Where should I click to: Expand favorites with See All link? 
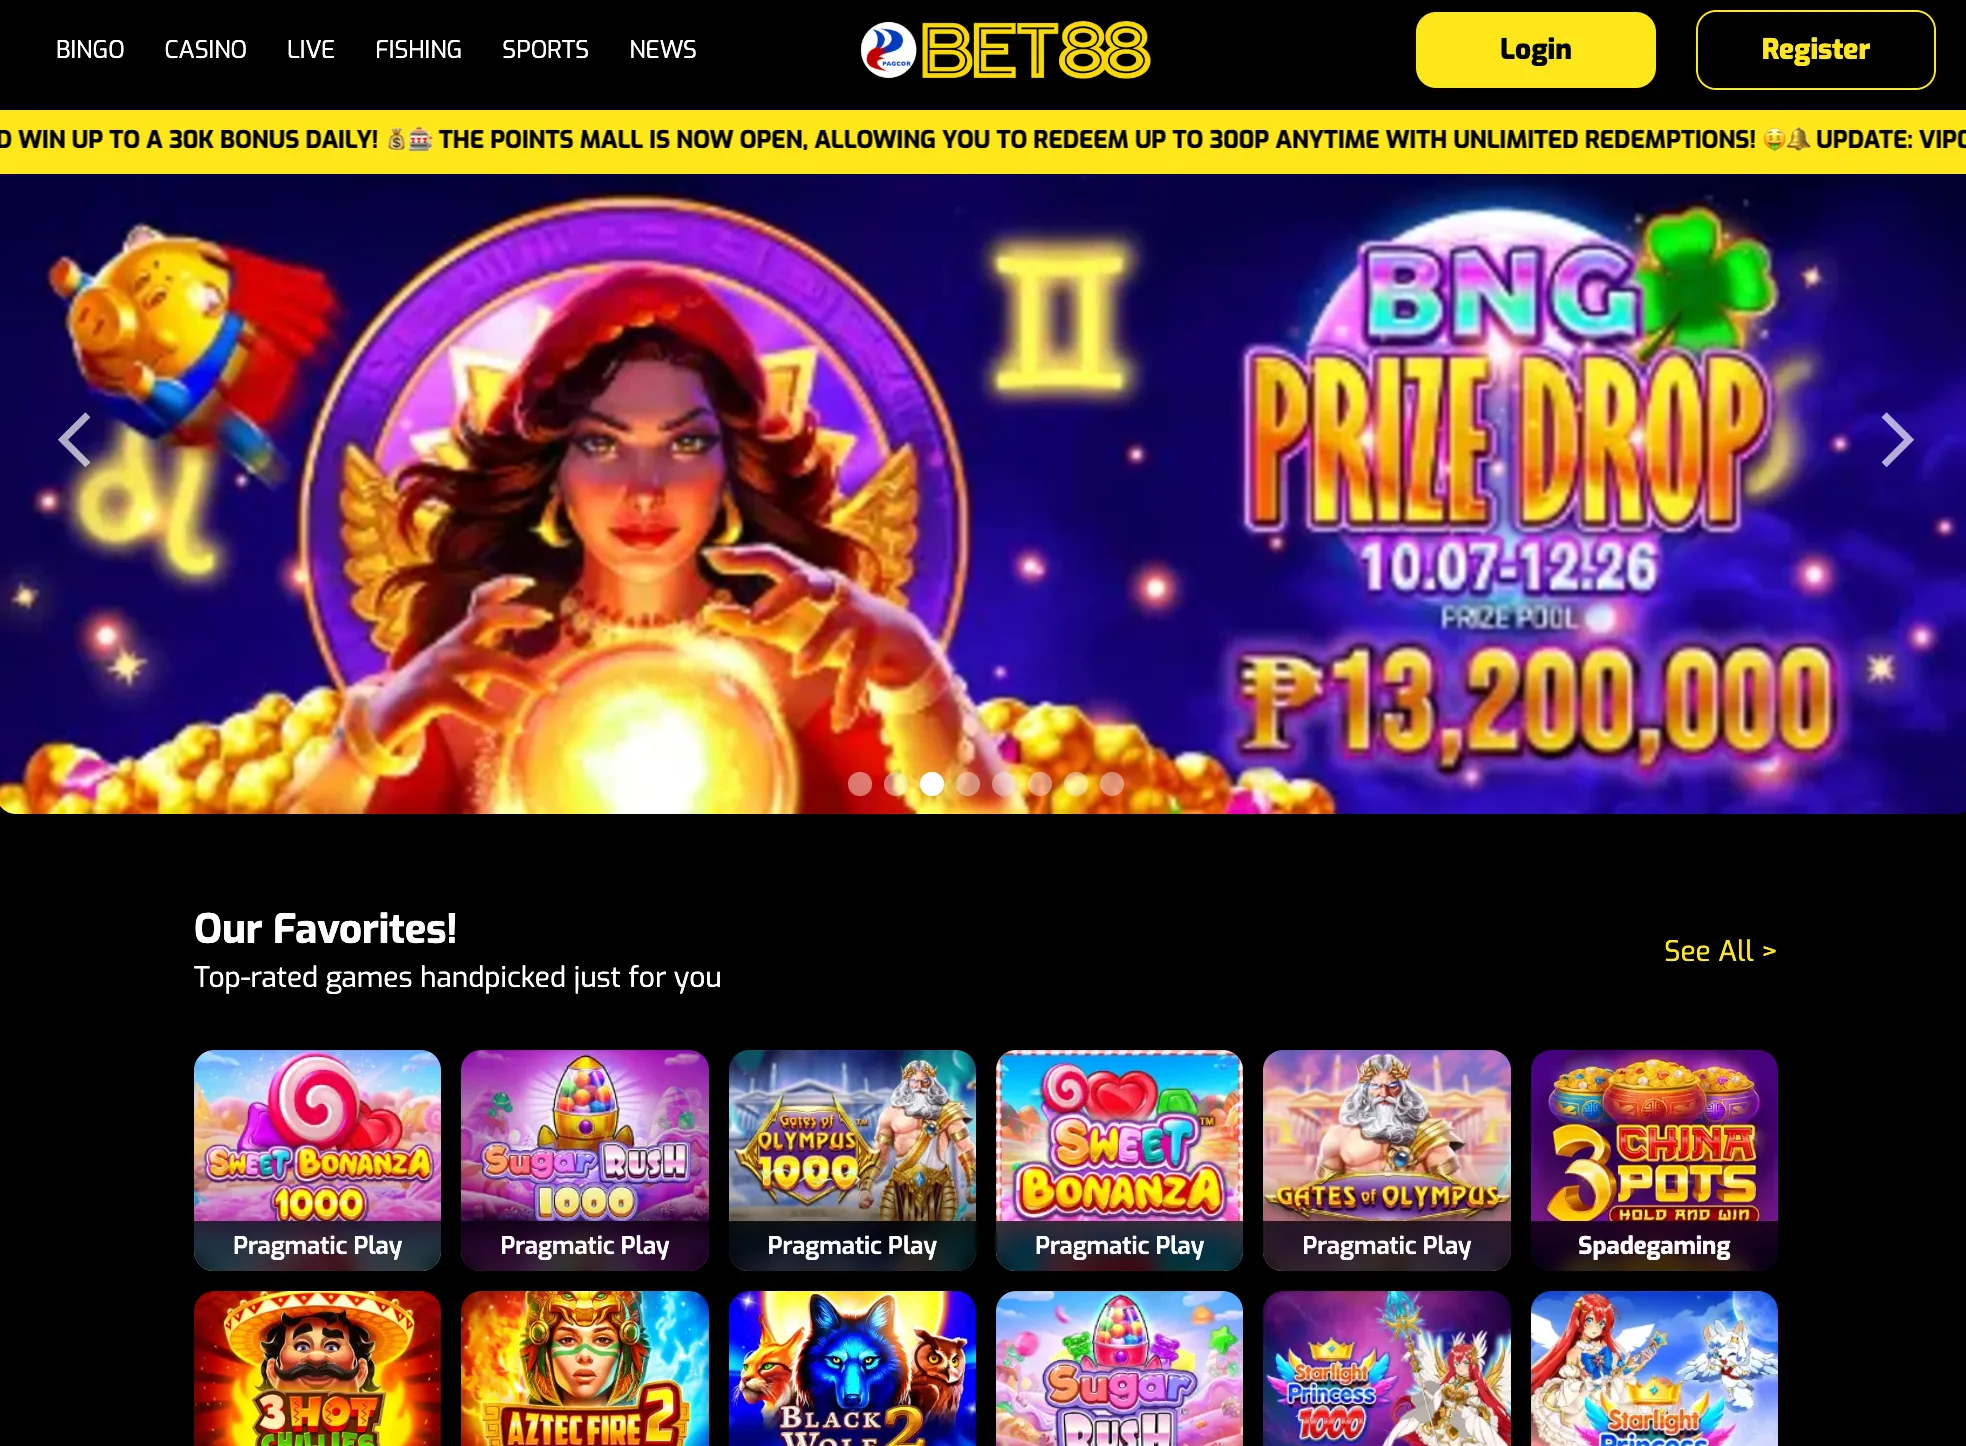click(1720, 951)
